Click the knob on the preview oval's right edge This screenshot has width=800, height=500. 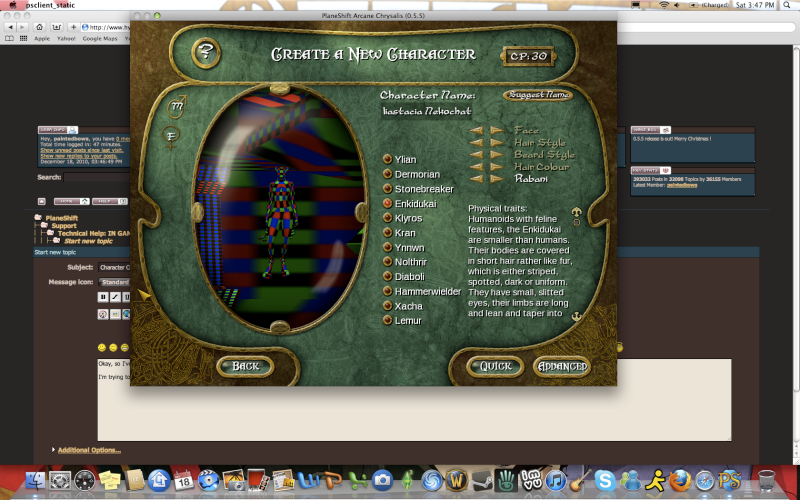coord(361,212)
